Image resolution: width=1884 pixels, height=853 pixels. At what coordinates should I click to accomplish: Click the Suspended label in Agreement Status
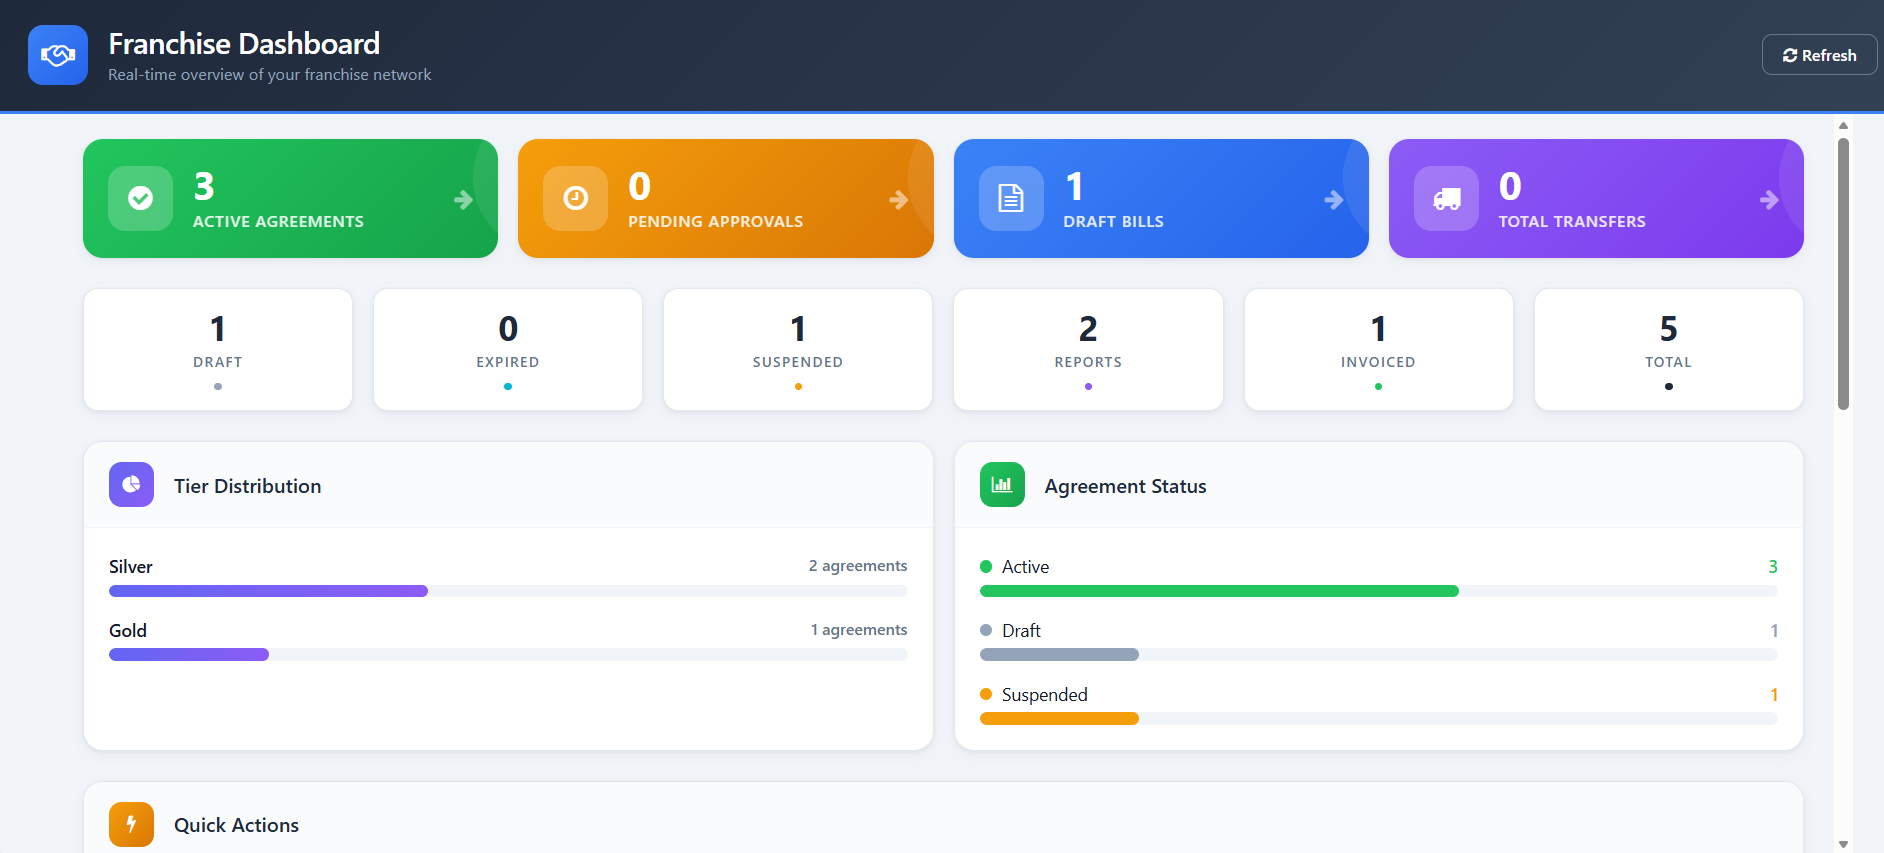tap(1045, 695)
